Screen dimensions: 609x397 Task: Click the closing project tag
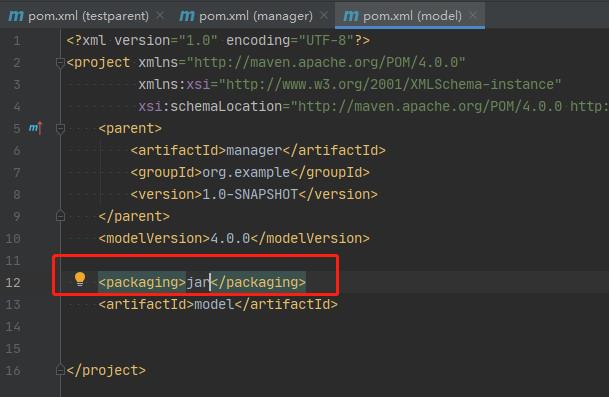(106, 370)
